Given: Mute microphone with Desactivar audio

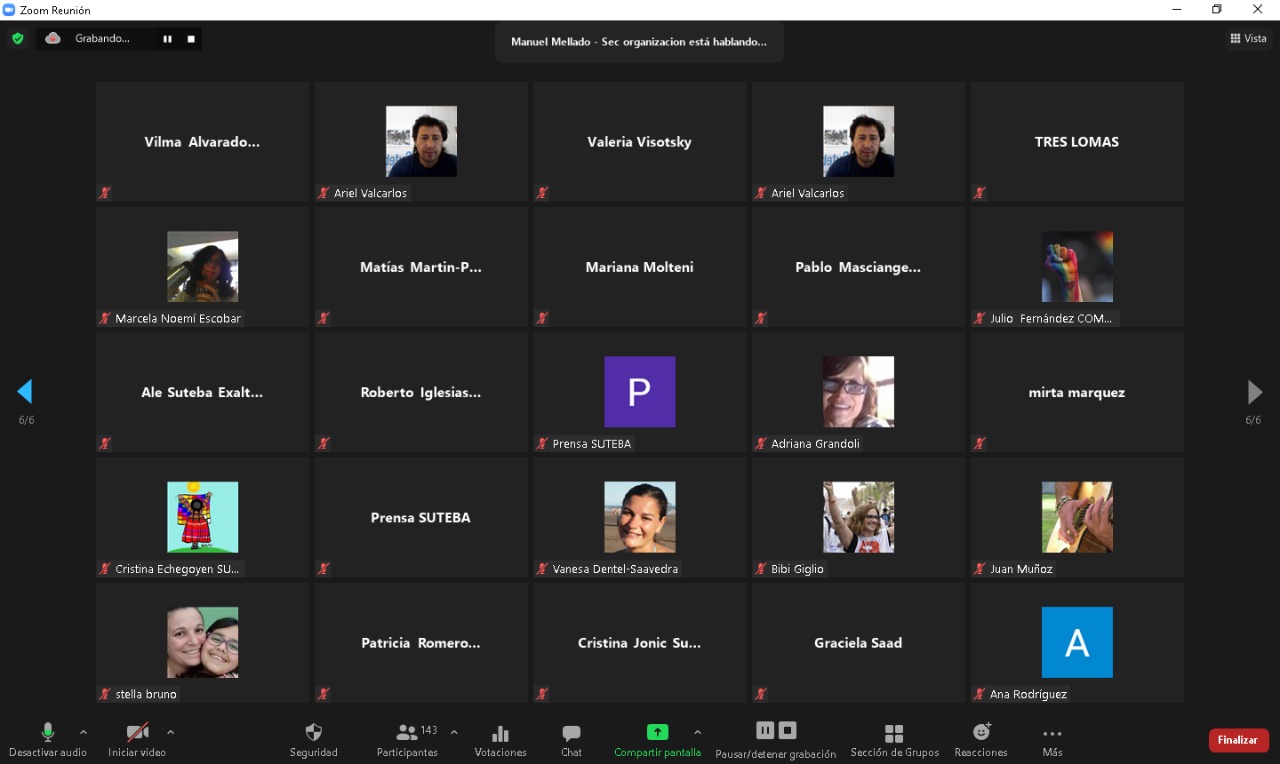Looking at the screenshot, I should (47, 733).
